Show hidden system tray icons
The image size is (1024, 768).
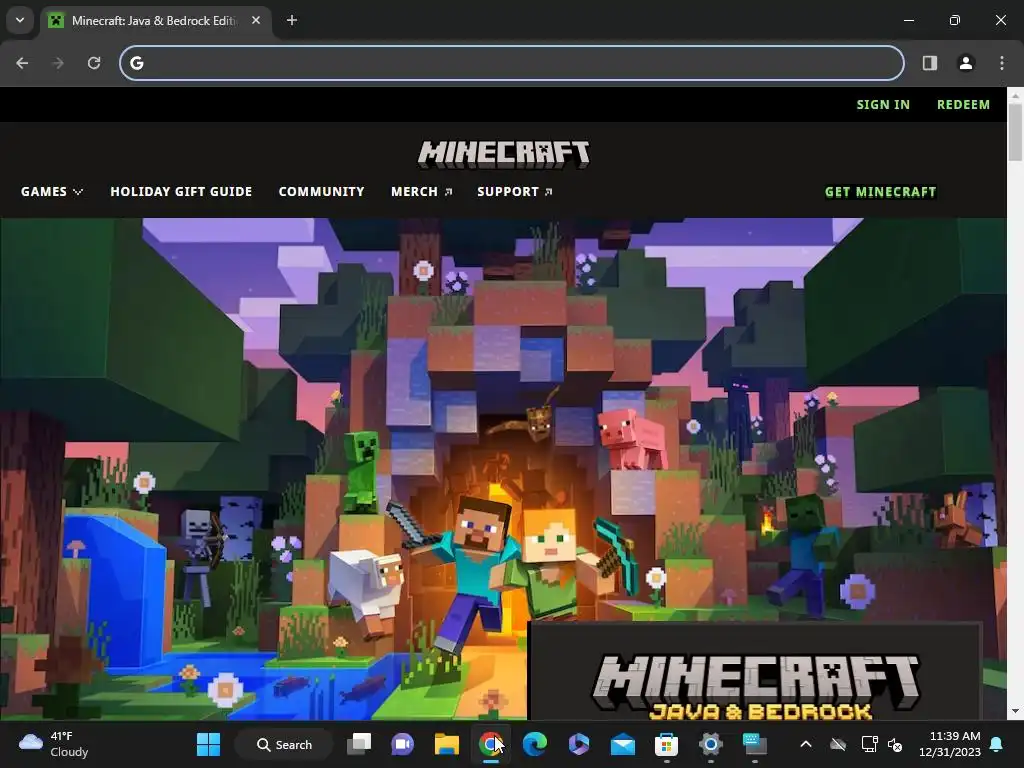806,744
